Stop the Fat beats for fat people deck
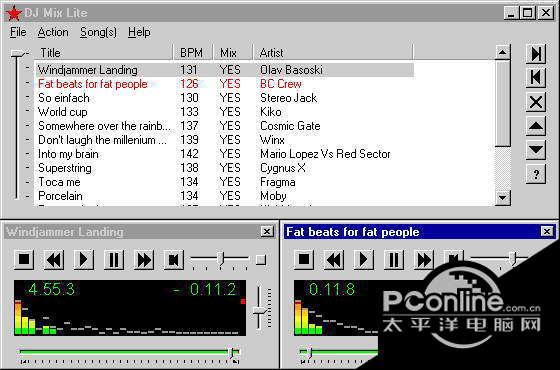This screenshot has height=370, width=560. (304, 259)
